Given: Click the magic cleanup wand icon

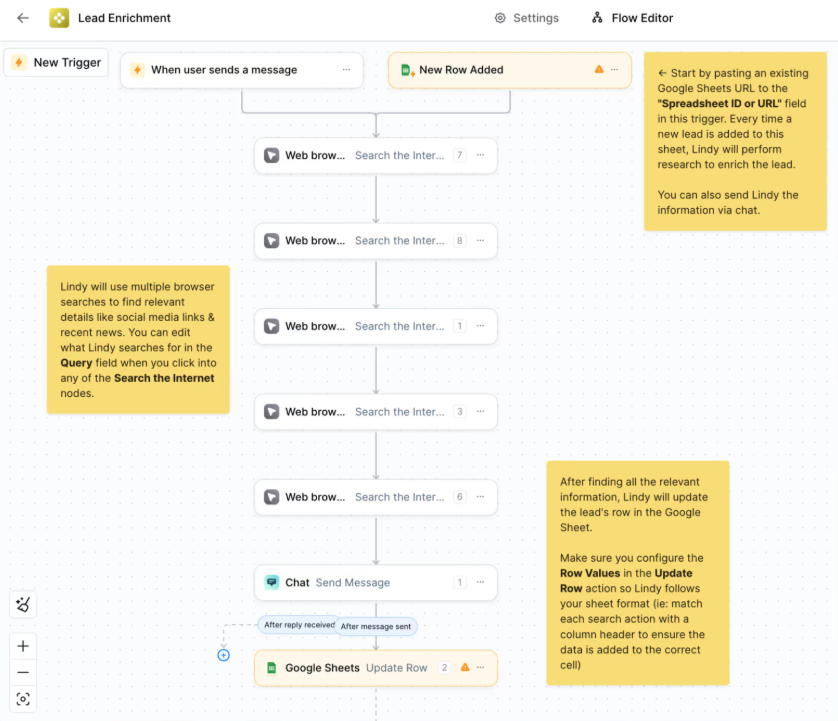Looking at the screenshot, I should (x=23, y=605).
